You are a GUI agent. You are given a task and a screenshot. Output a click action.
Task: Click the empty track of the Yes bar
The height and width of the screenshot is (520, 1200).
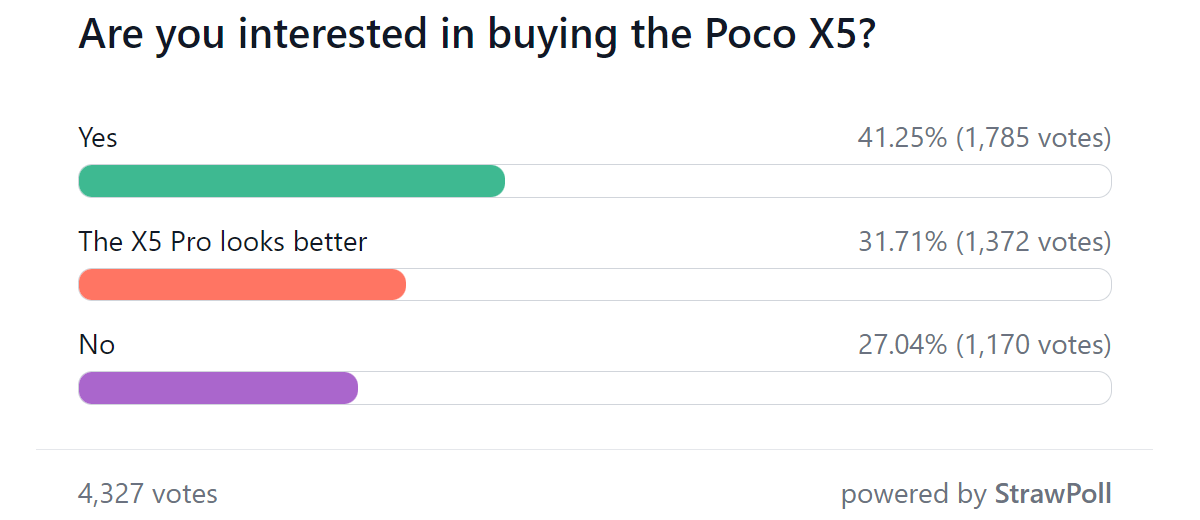tap(808, 181)
